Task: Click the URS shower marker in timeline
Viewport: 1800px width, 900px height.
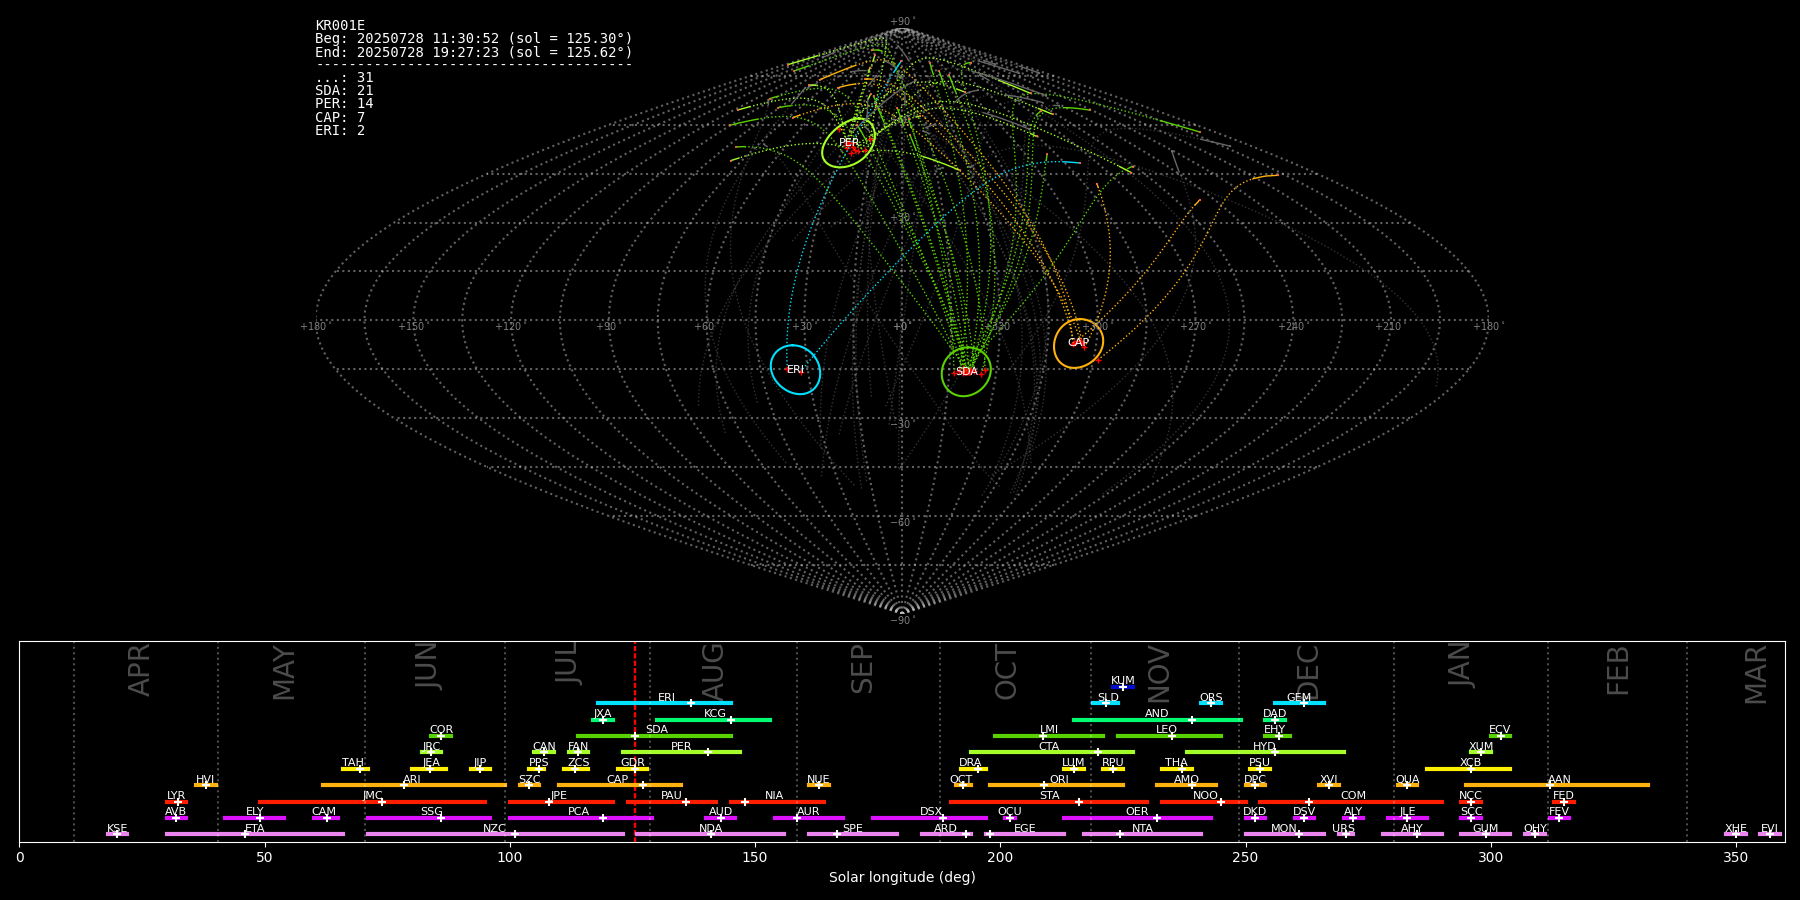Action: click(x=1344, y=834)
